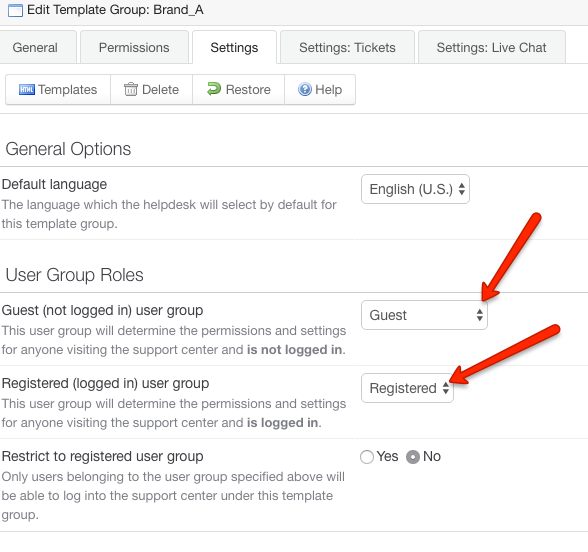Screen dimensions: 588x552
Task: Click the Restore button text
Action: click(248, 90)
